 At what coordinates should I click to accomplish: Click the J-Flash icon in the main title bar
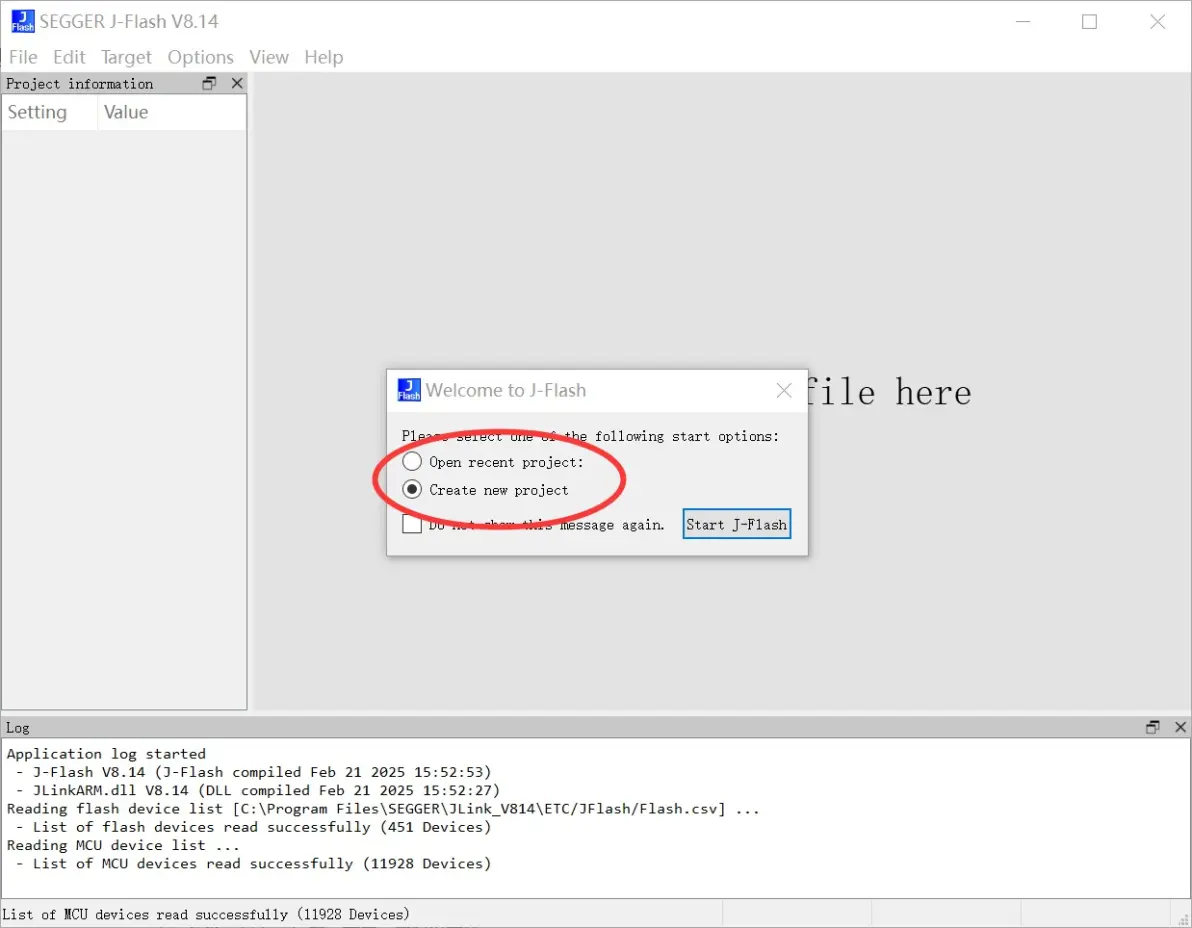pos(23,21)
